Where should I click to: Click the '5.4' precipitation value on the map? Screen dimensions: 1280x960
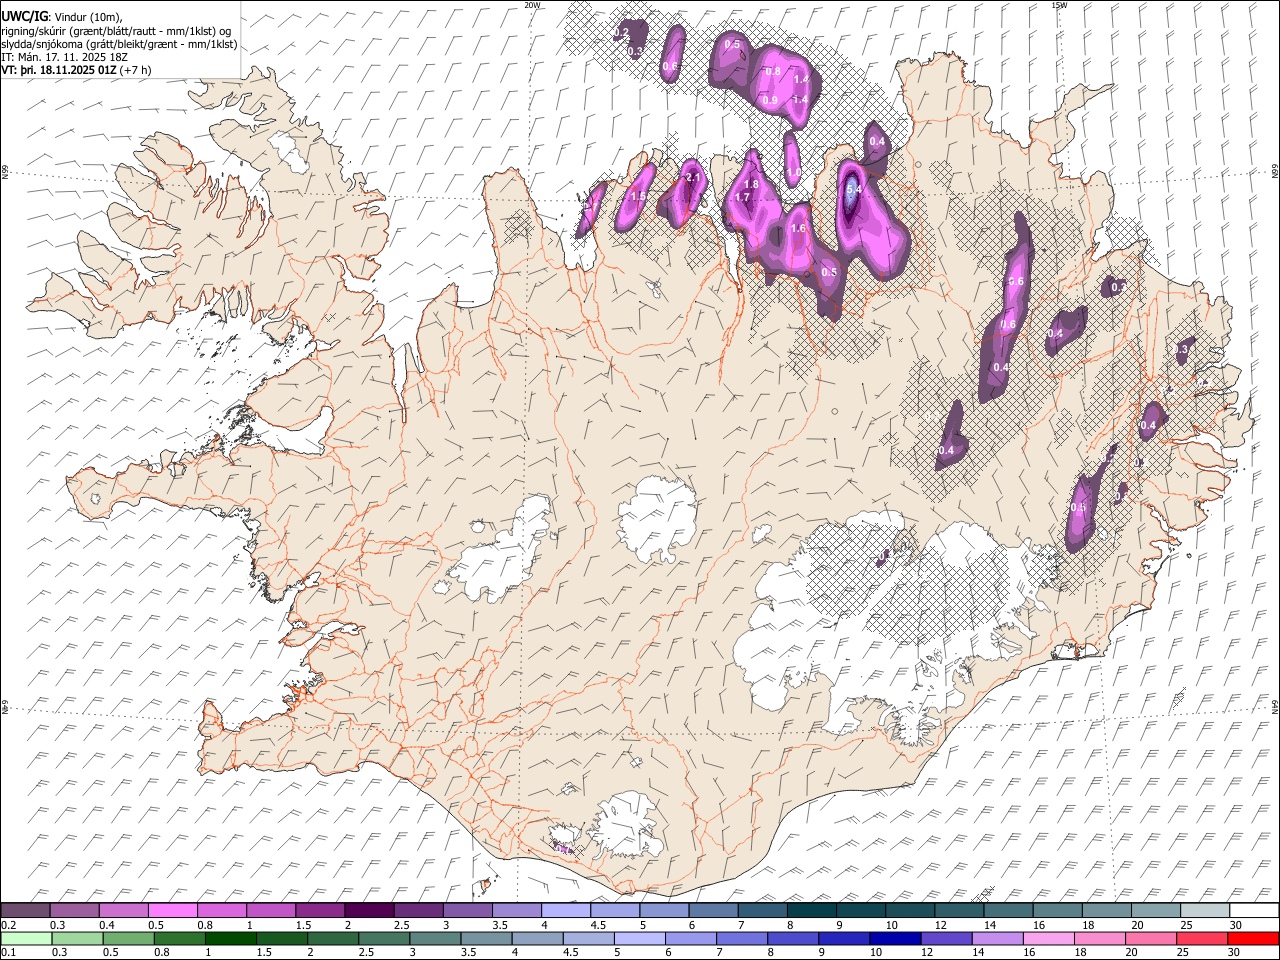[x=854, y=189]
